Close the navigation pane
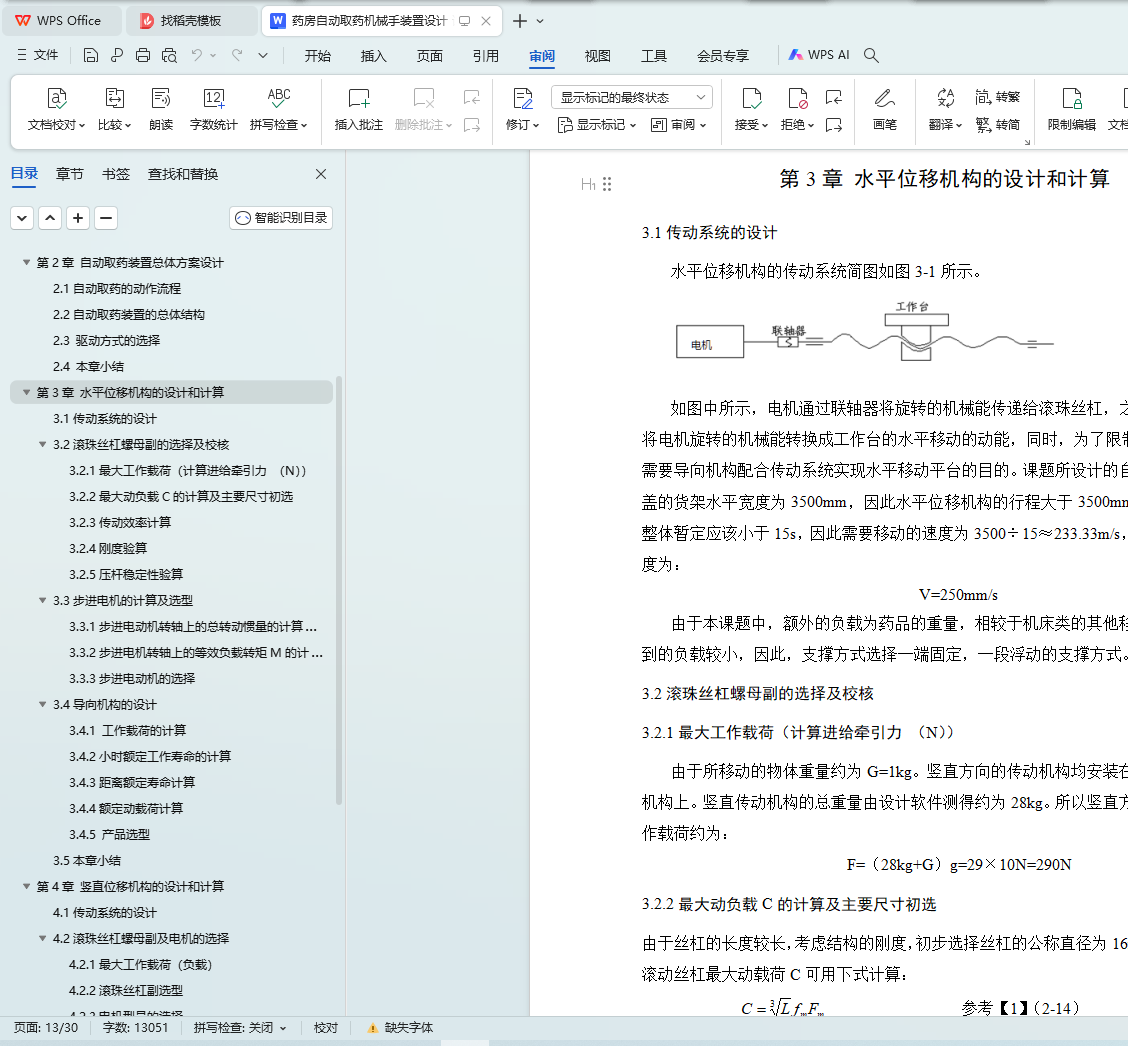The image size is (1128, 1046). [321, 174]
